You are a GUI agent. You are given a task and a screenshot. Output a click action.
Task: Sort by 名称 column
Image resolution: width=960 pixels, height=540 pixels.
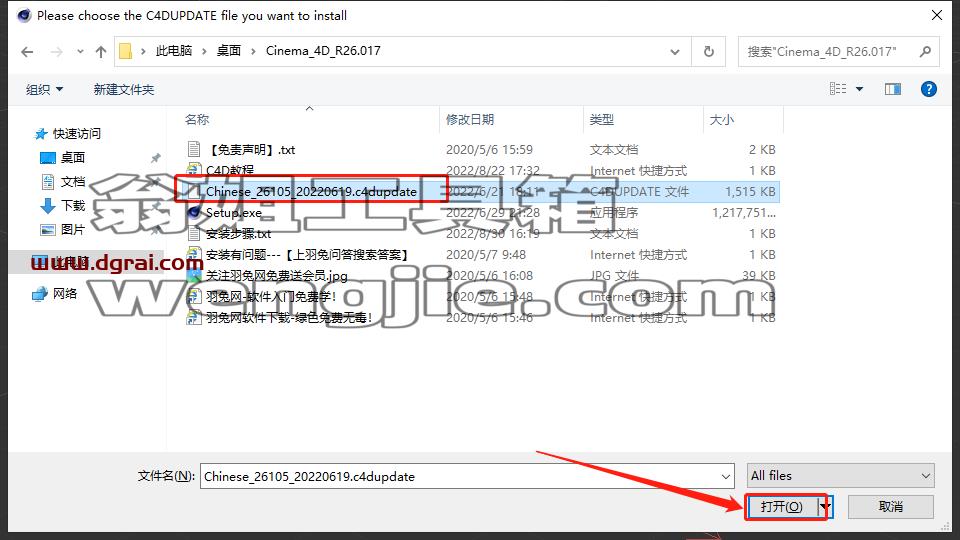pyautogui.click(x=197, y=119)
